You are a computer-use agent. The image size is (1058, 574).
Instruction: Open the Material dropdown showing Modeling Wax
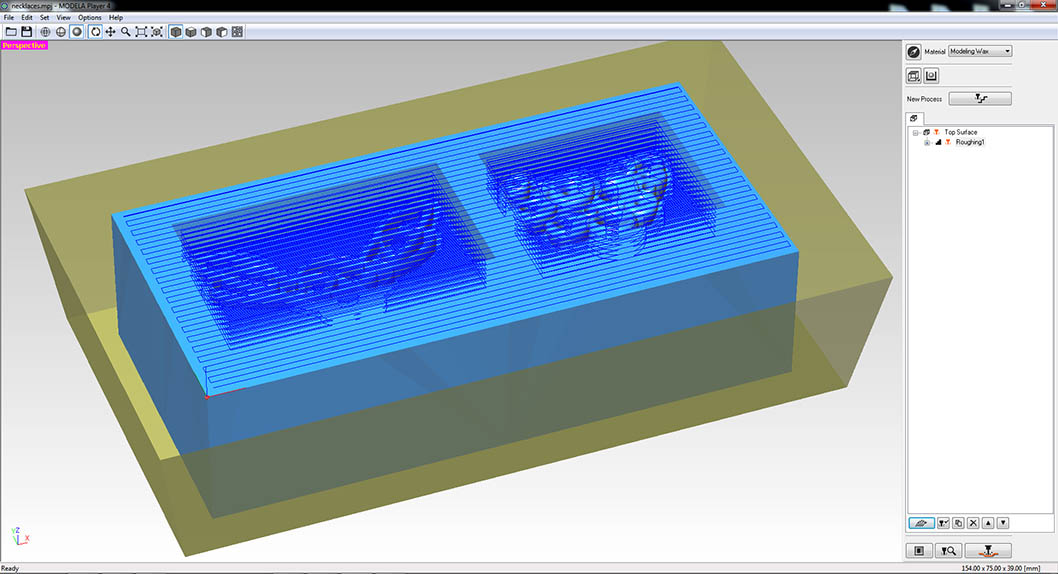click(980, 51)
